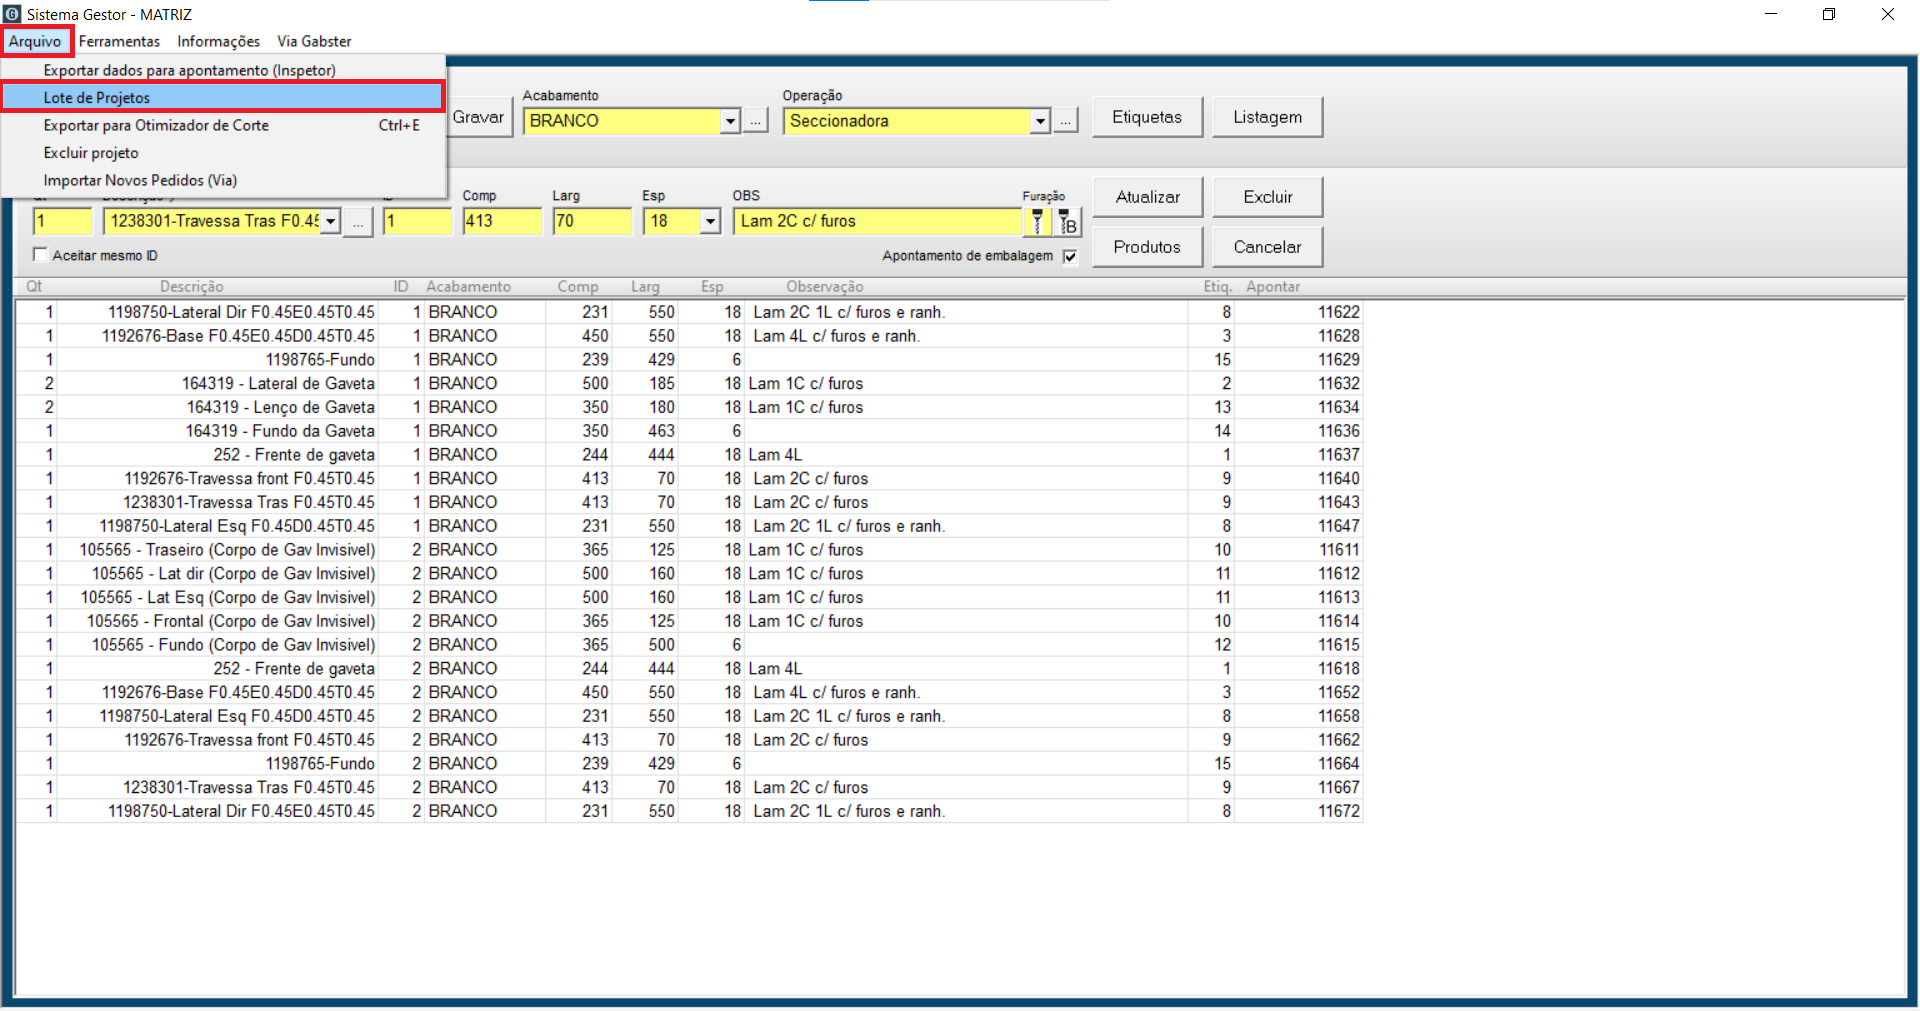Viewport: 1920px width, 1011px height.
Task: Open the Informações menu
Action: 218,41
